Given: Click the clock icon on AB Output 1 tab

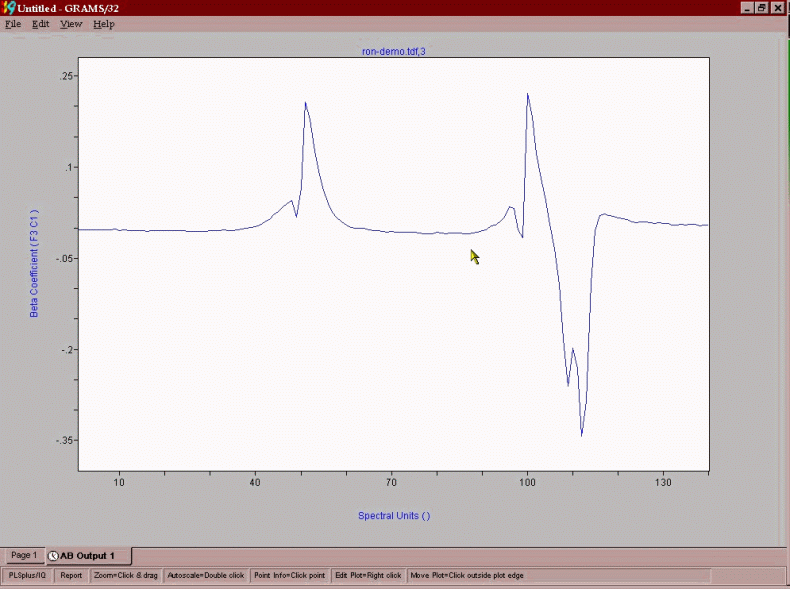Looking at the screenshot, I should [x=53, y=556].
